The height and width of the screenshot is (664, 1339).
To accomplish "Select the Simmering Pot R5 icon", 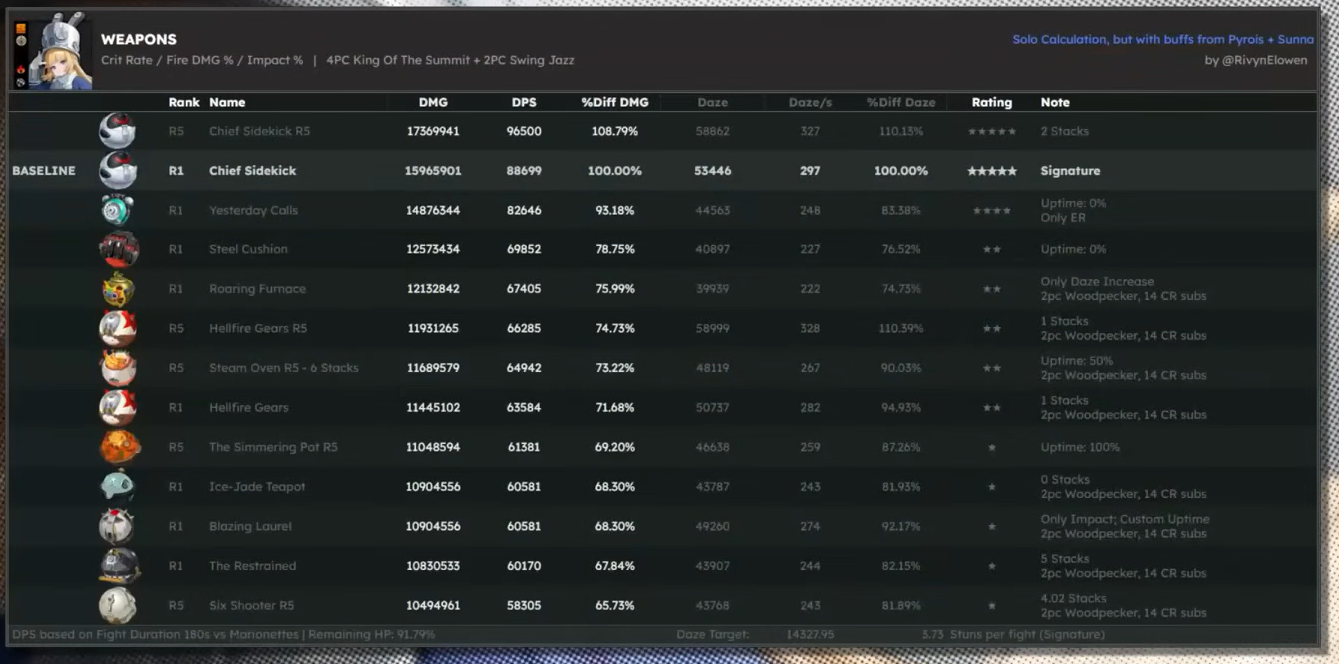I will pyautogui.click(x=119, y=447).
